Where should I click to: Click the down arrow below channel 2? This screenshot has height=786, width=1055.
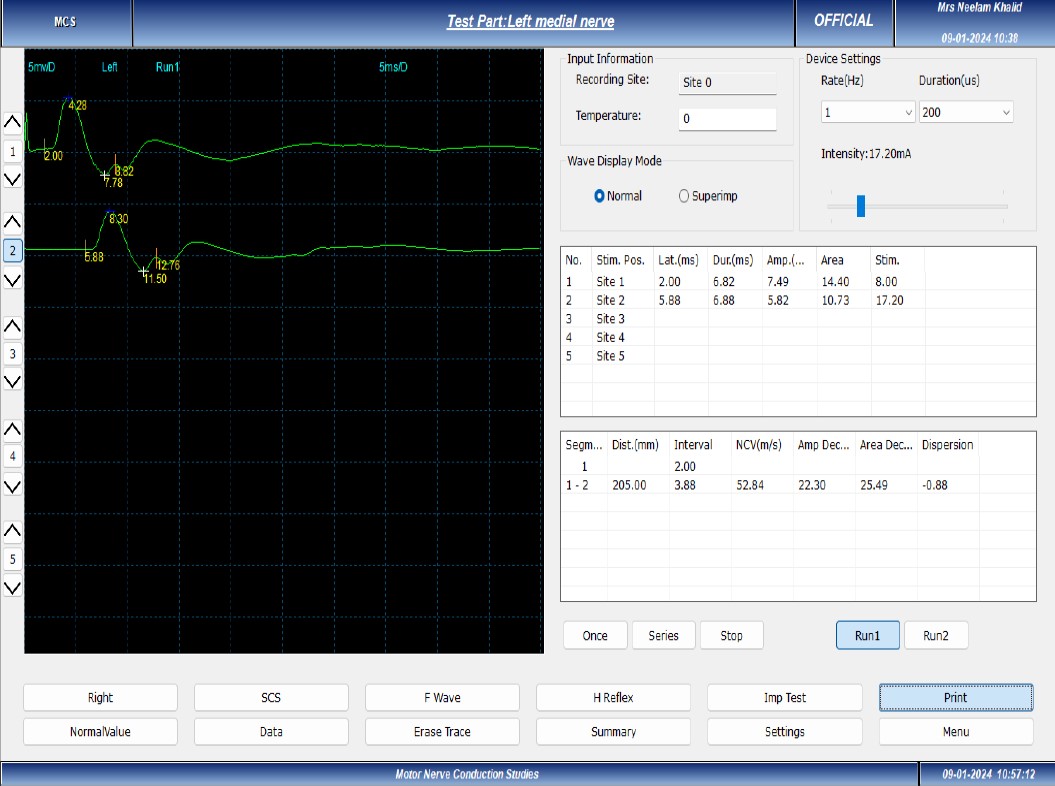click(12, 280)
